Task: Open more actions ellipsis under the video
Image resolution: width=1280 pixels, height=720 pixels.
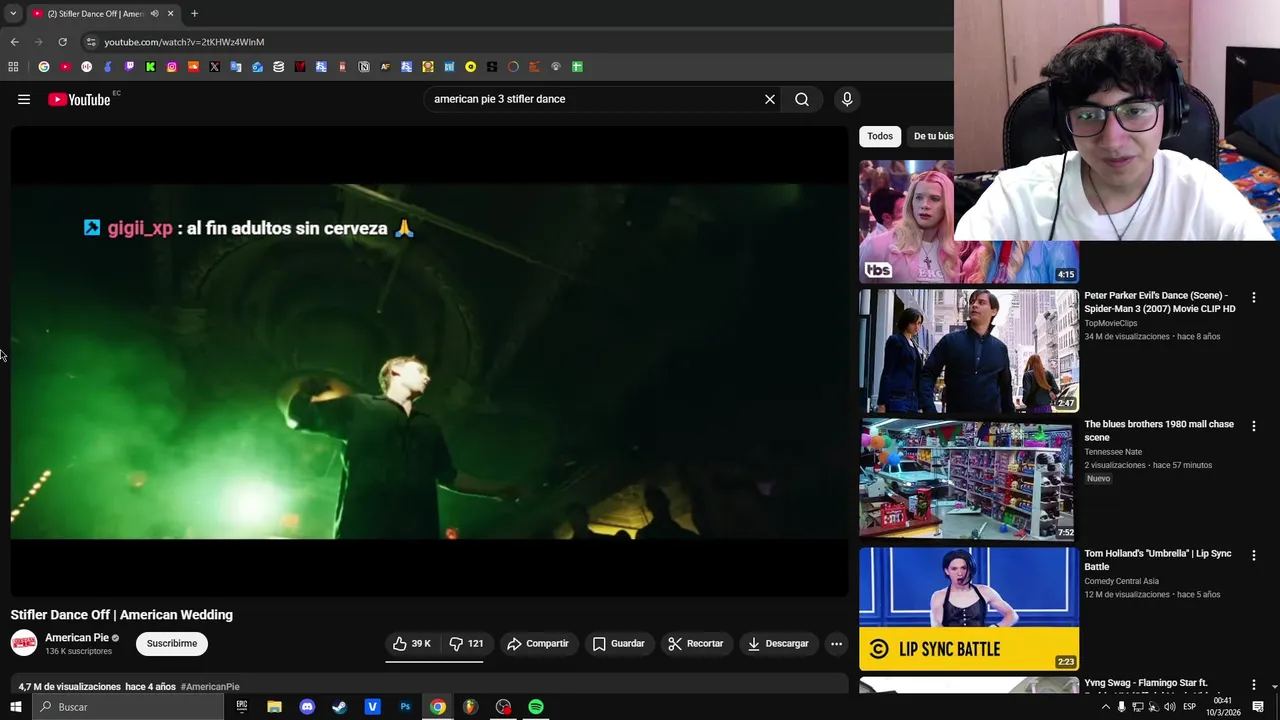Action: pyautogui.click(x=837, y=644)
